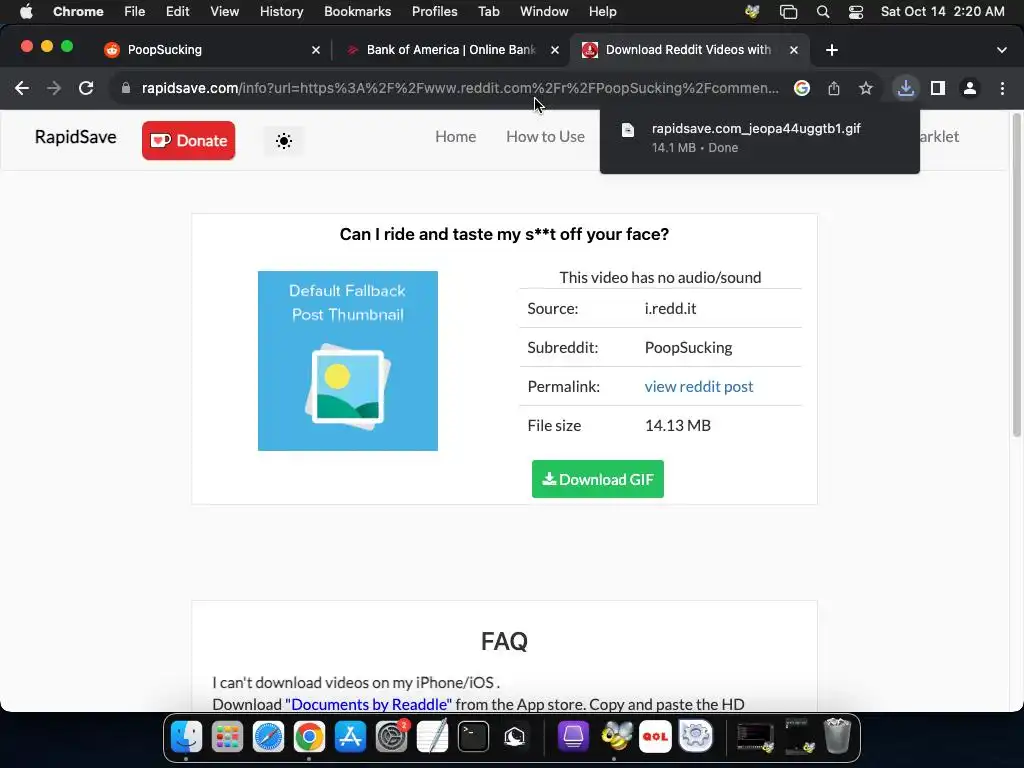Expand the tab search chevron

[1002, 50]
